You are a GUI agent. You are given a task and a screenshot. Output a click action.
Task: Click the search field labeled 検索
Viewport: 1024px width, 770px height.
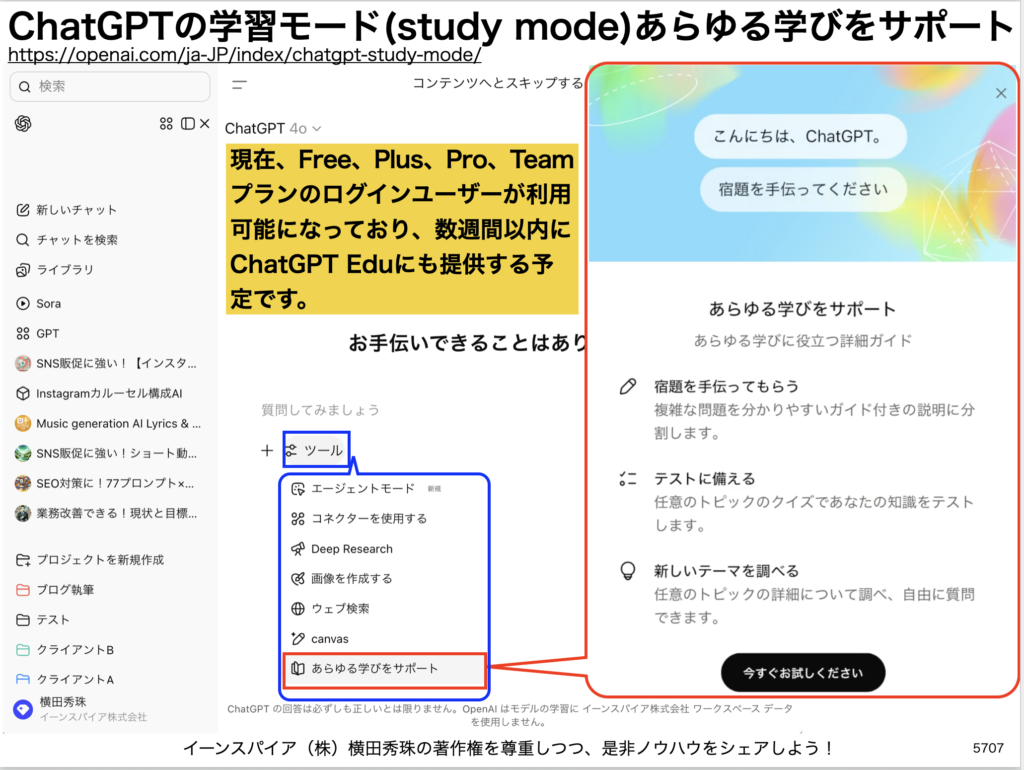pyautogui.click(x=110, y=86)
